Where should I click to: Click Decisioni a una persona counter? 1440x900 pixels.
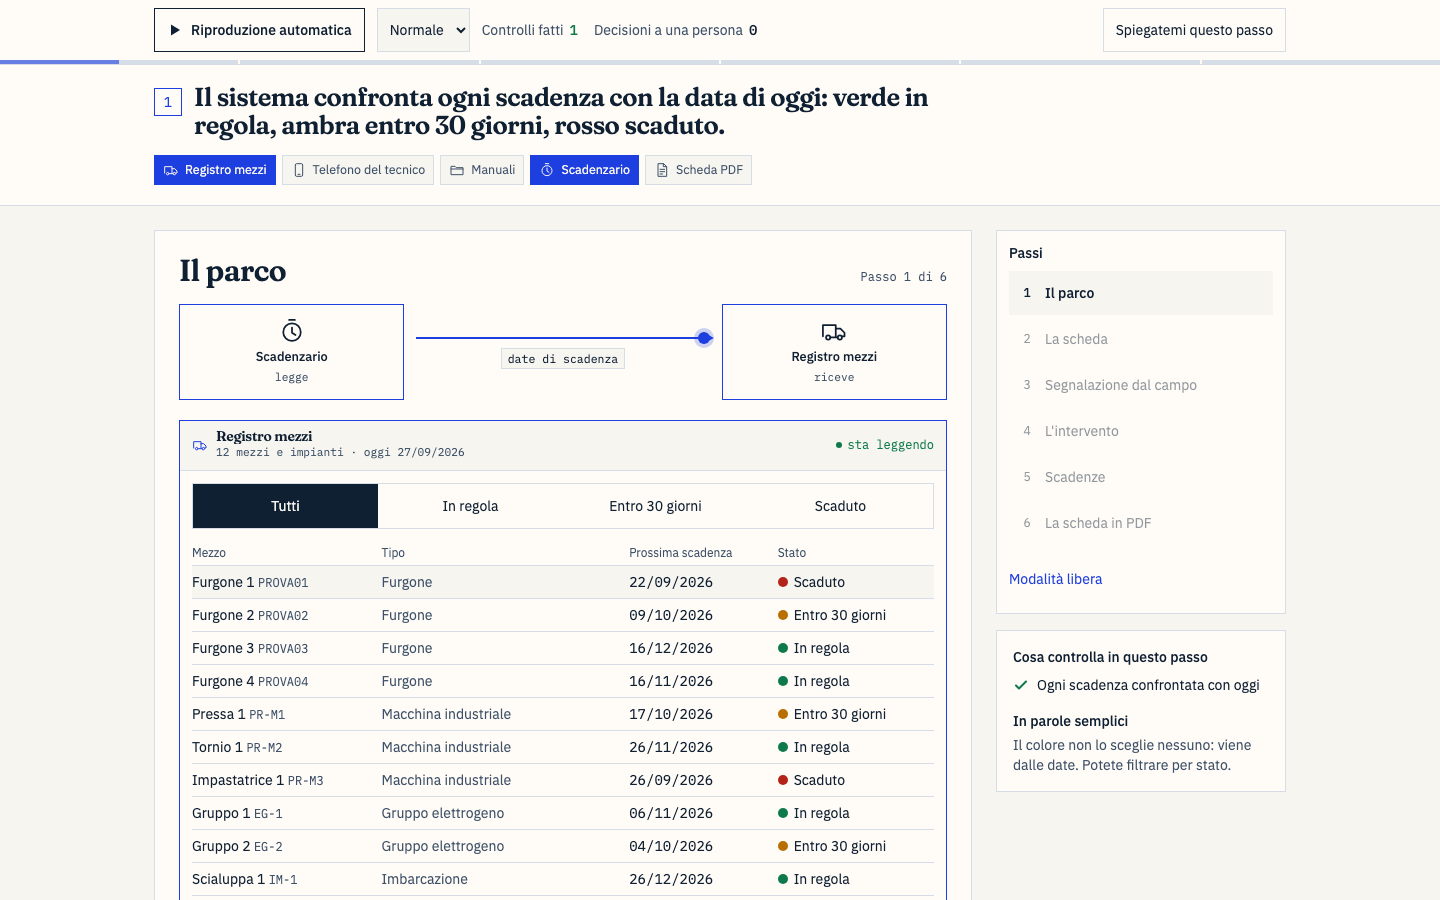[676, 30]
